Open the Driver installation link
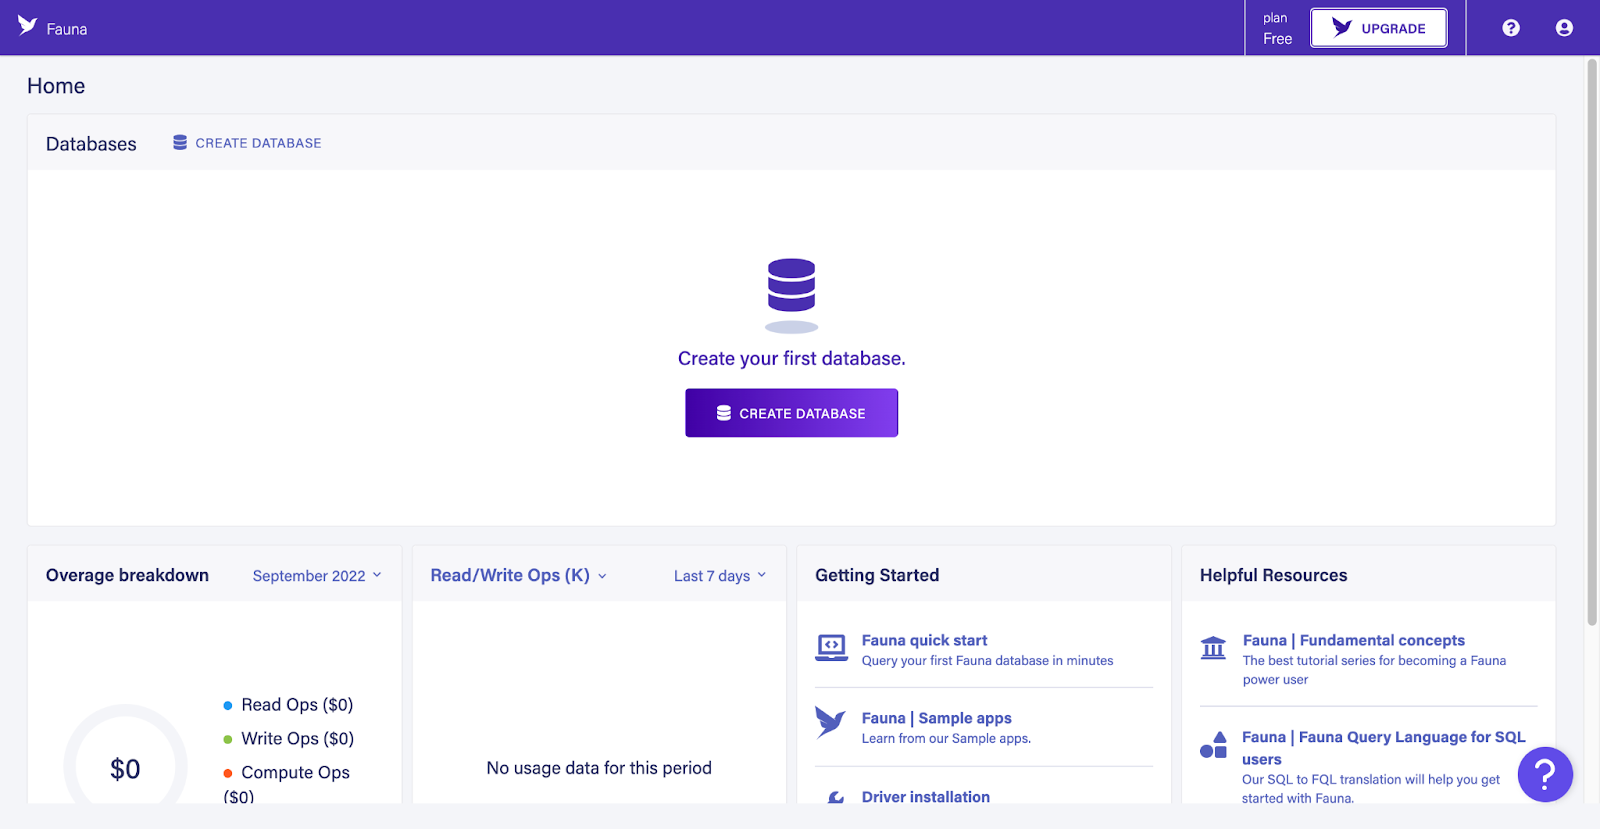This screenshot has width=1600, height=829. (x=926, y=796)
